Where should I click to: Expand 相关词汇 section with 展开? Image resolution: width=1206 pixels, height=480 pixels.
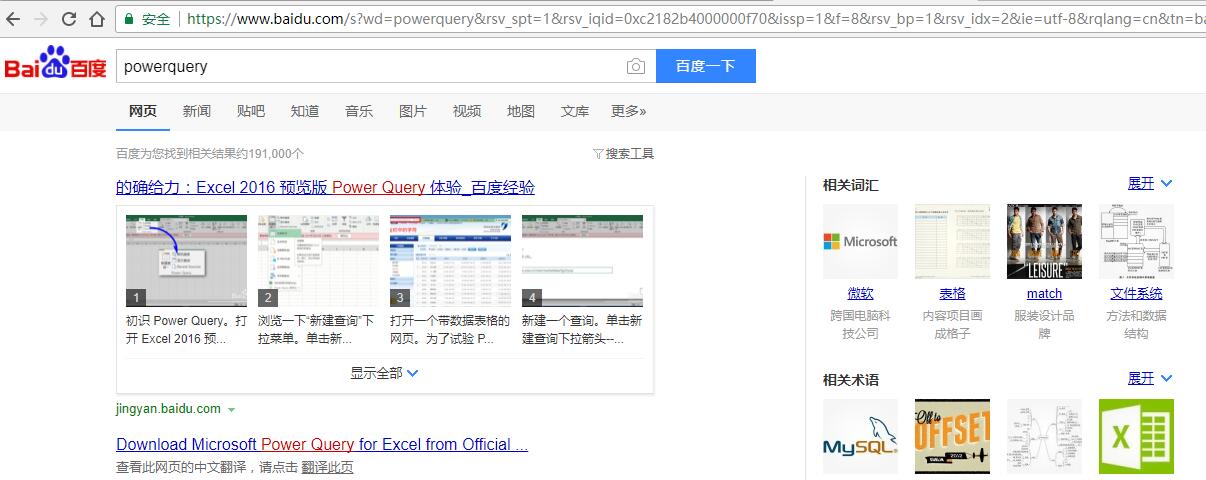point(1149,184)
